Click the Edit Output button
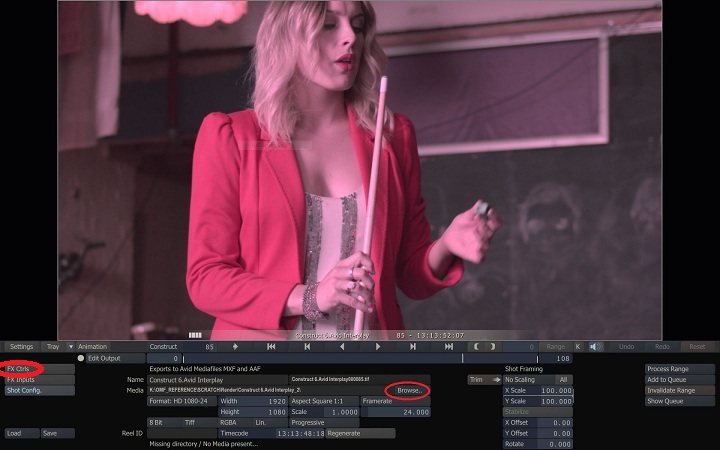The image size is (720, 450). [115, 358]
